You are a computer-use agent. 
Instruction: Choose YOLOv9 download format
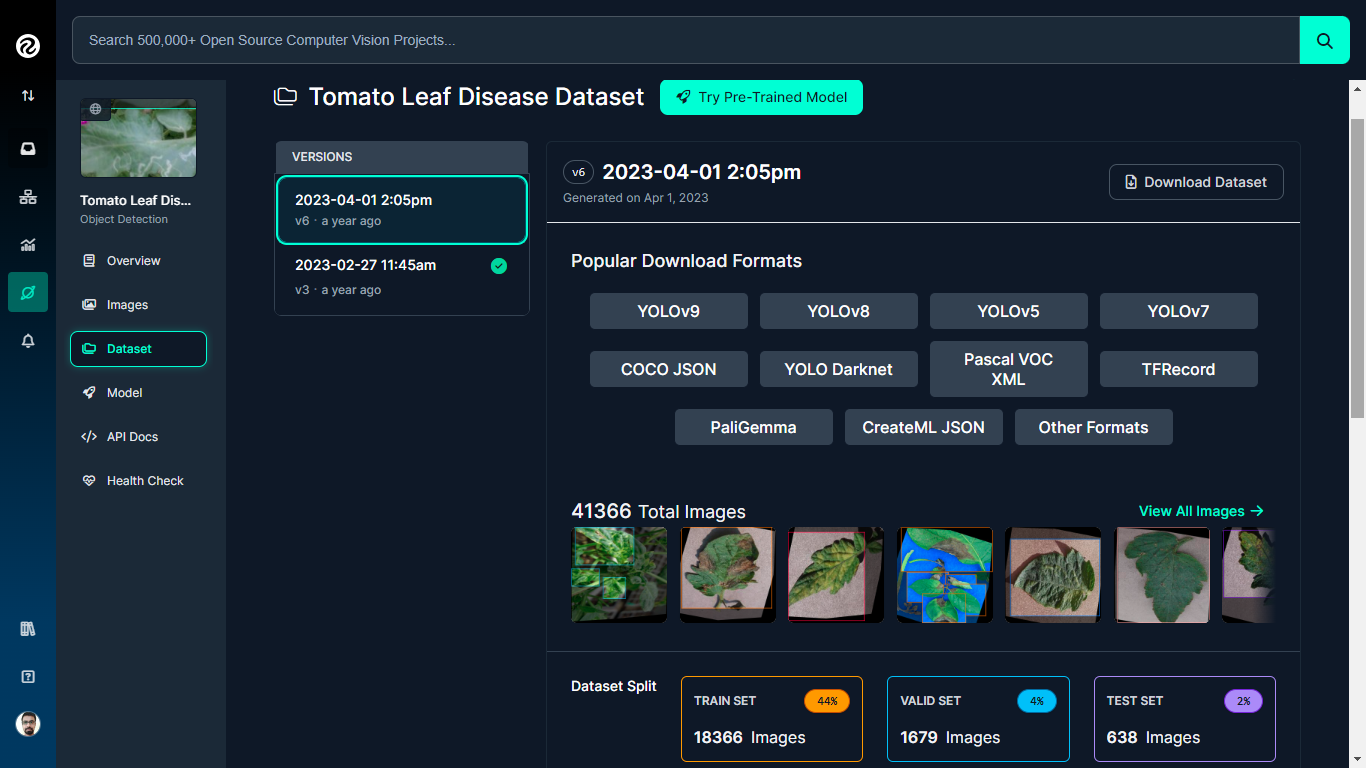pyautogui.click(x=669, y=311)
